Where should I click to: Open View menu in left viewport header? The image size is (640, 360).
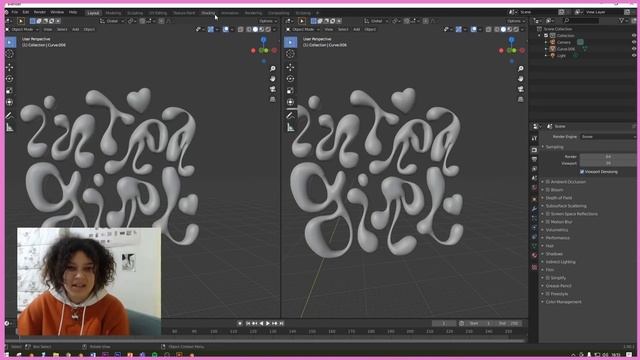(48, 29)
